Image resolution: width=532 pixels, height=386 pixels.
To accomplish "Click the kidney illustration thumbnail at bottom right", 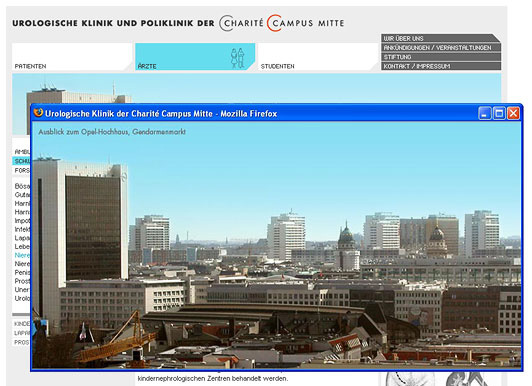I will (x=440, y=379).
